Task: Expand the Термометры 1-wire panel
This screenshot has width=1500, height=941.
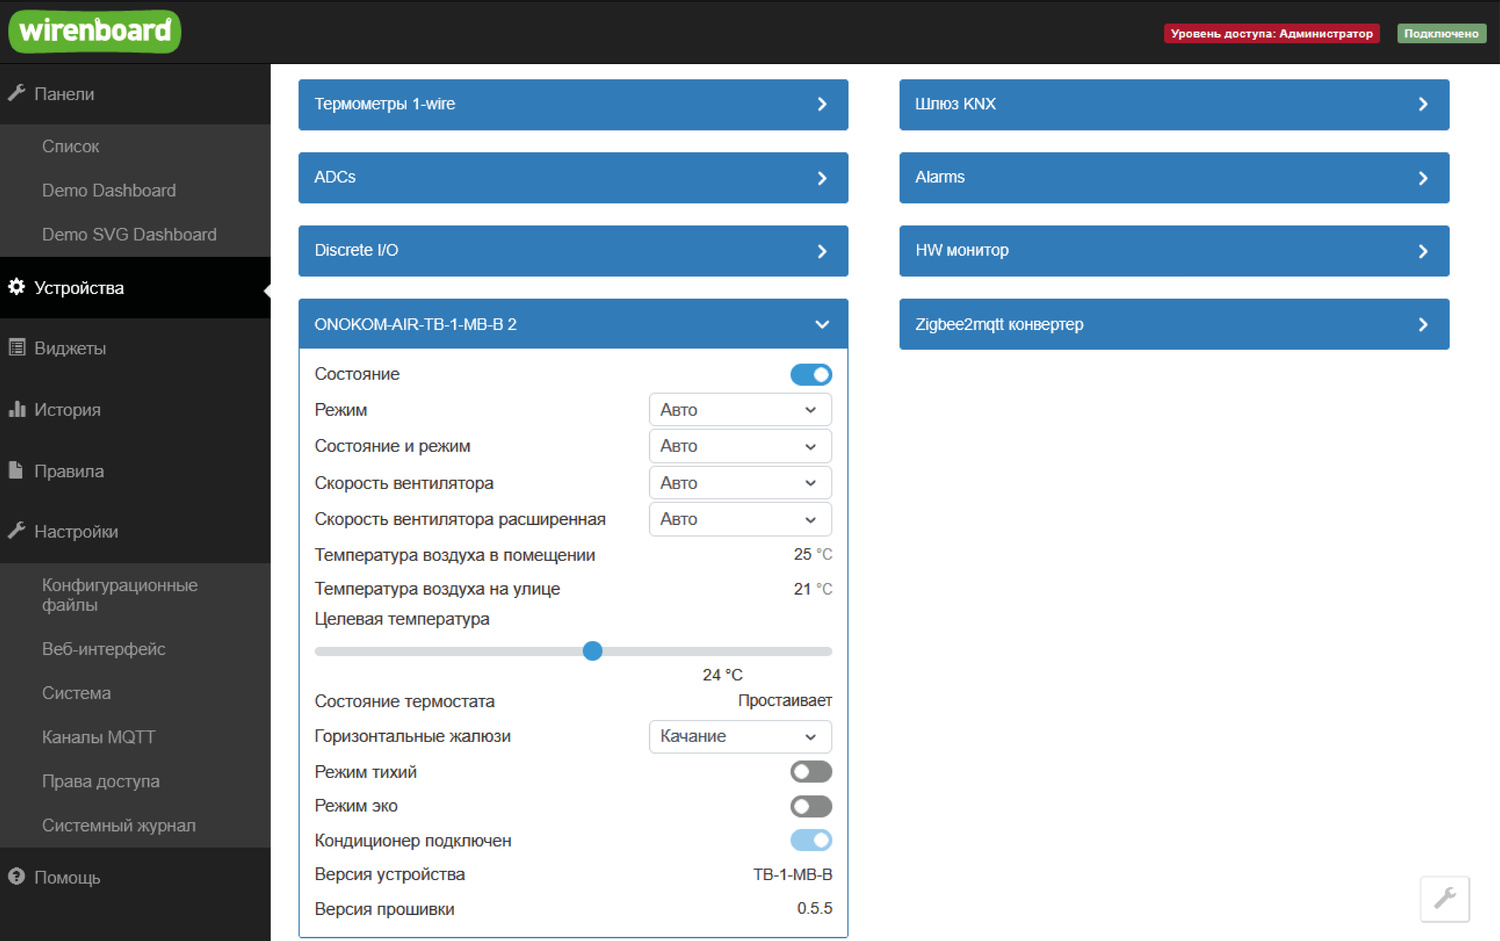Action: (573, 104)
